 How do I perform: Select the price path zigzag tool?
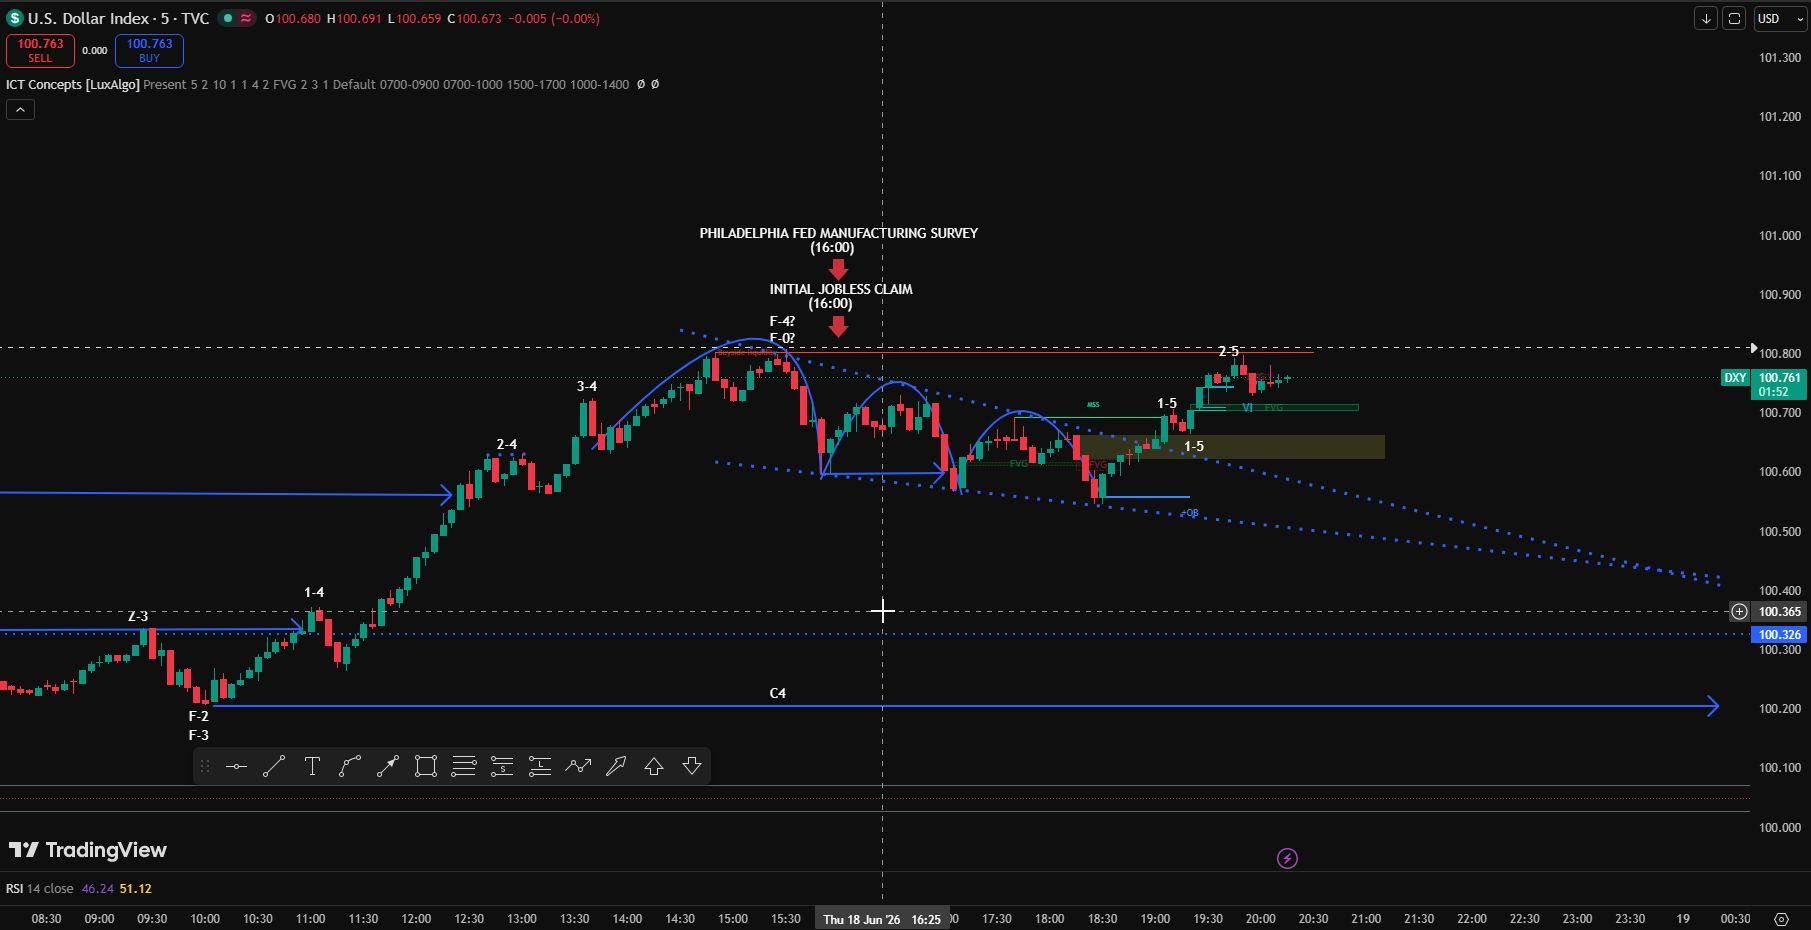[x=578, y=767]
